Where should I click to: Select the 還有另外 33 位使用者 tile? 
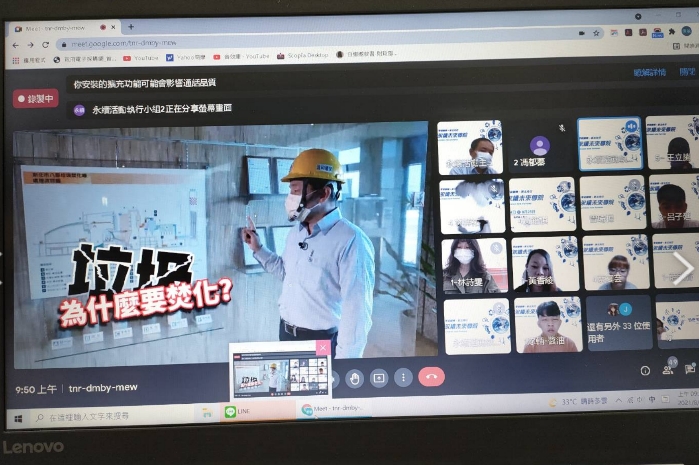(x=619, y=323)
